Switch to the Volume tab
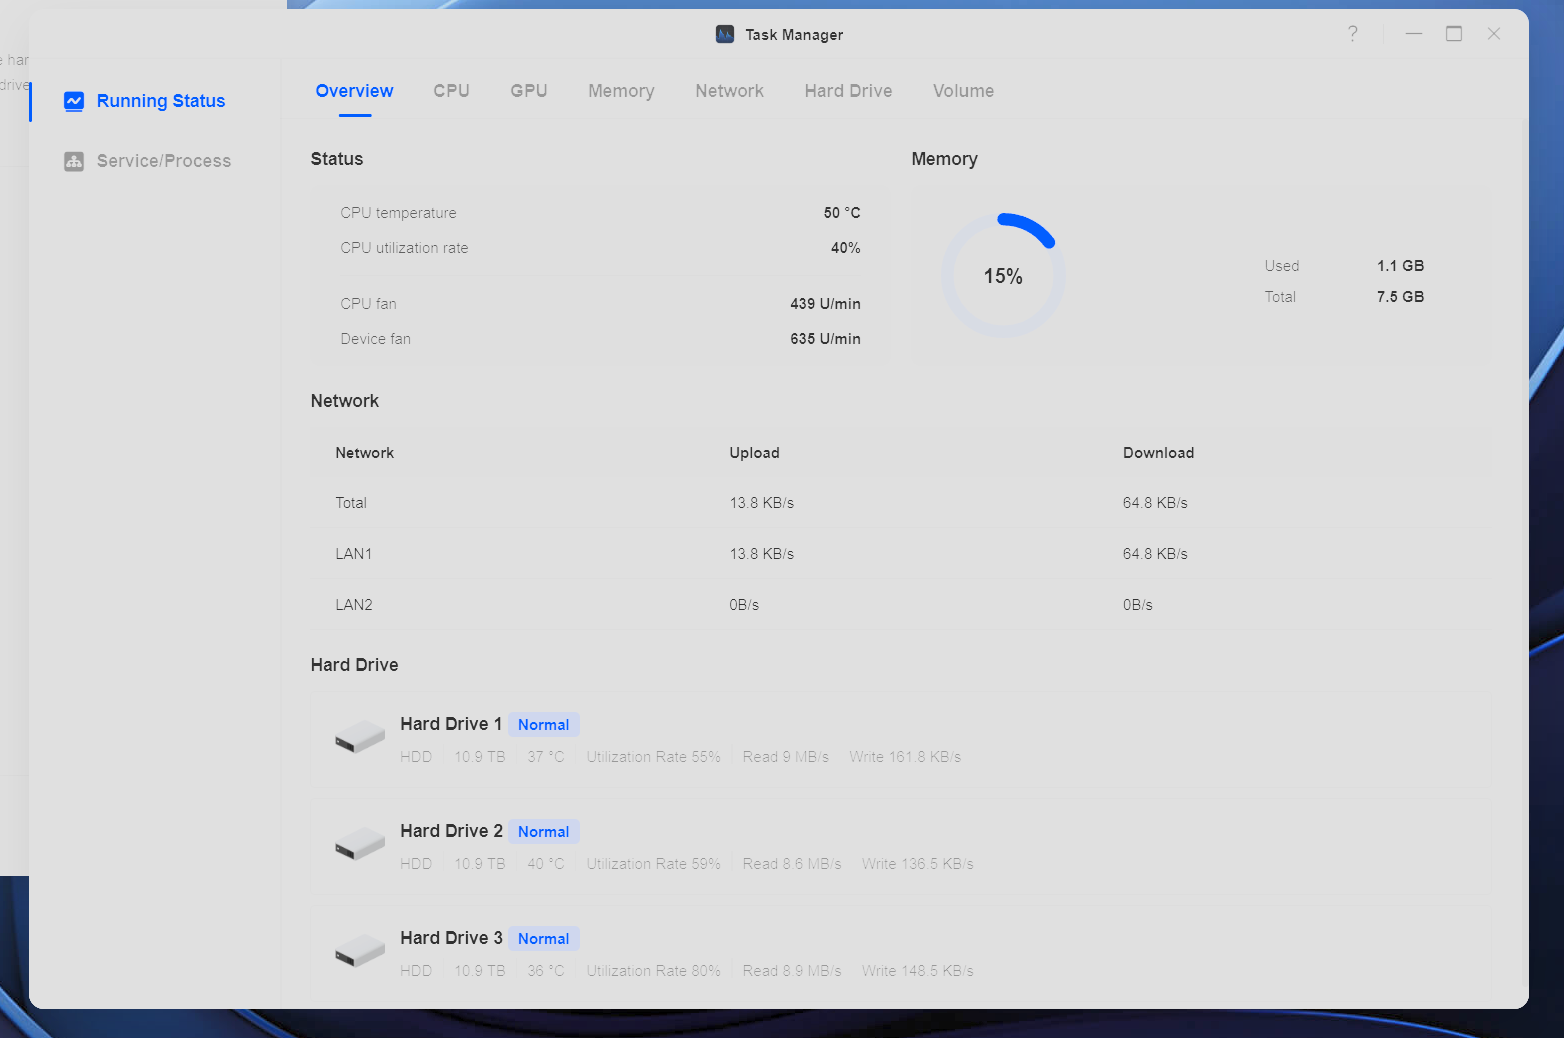 coord(963,91)
